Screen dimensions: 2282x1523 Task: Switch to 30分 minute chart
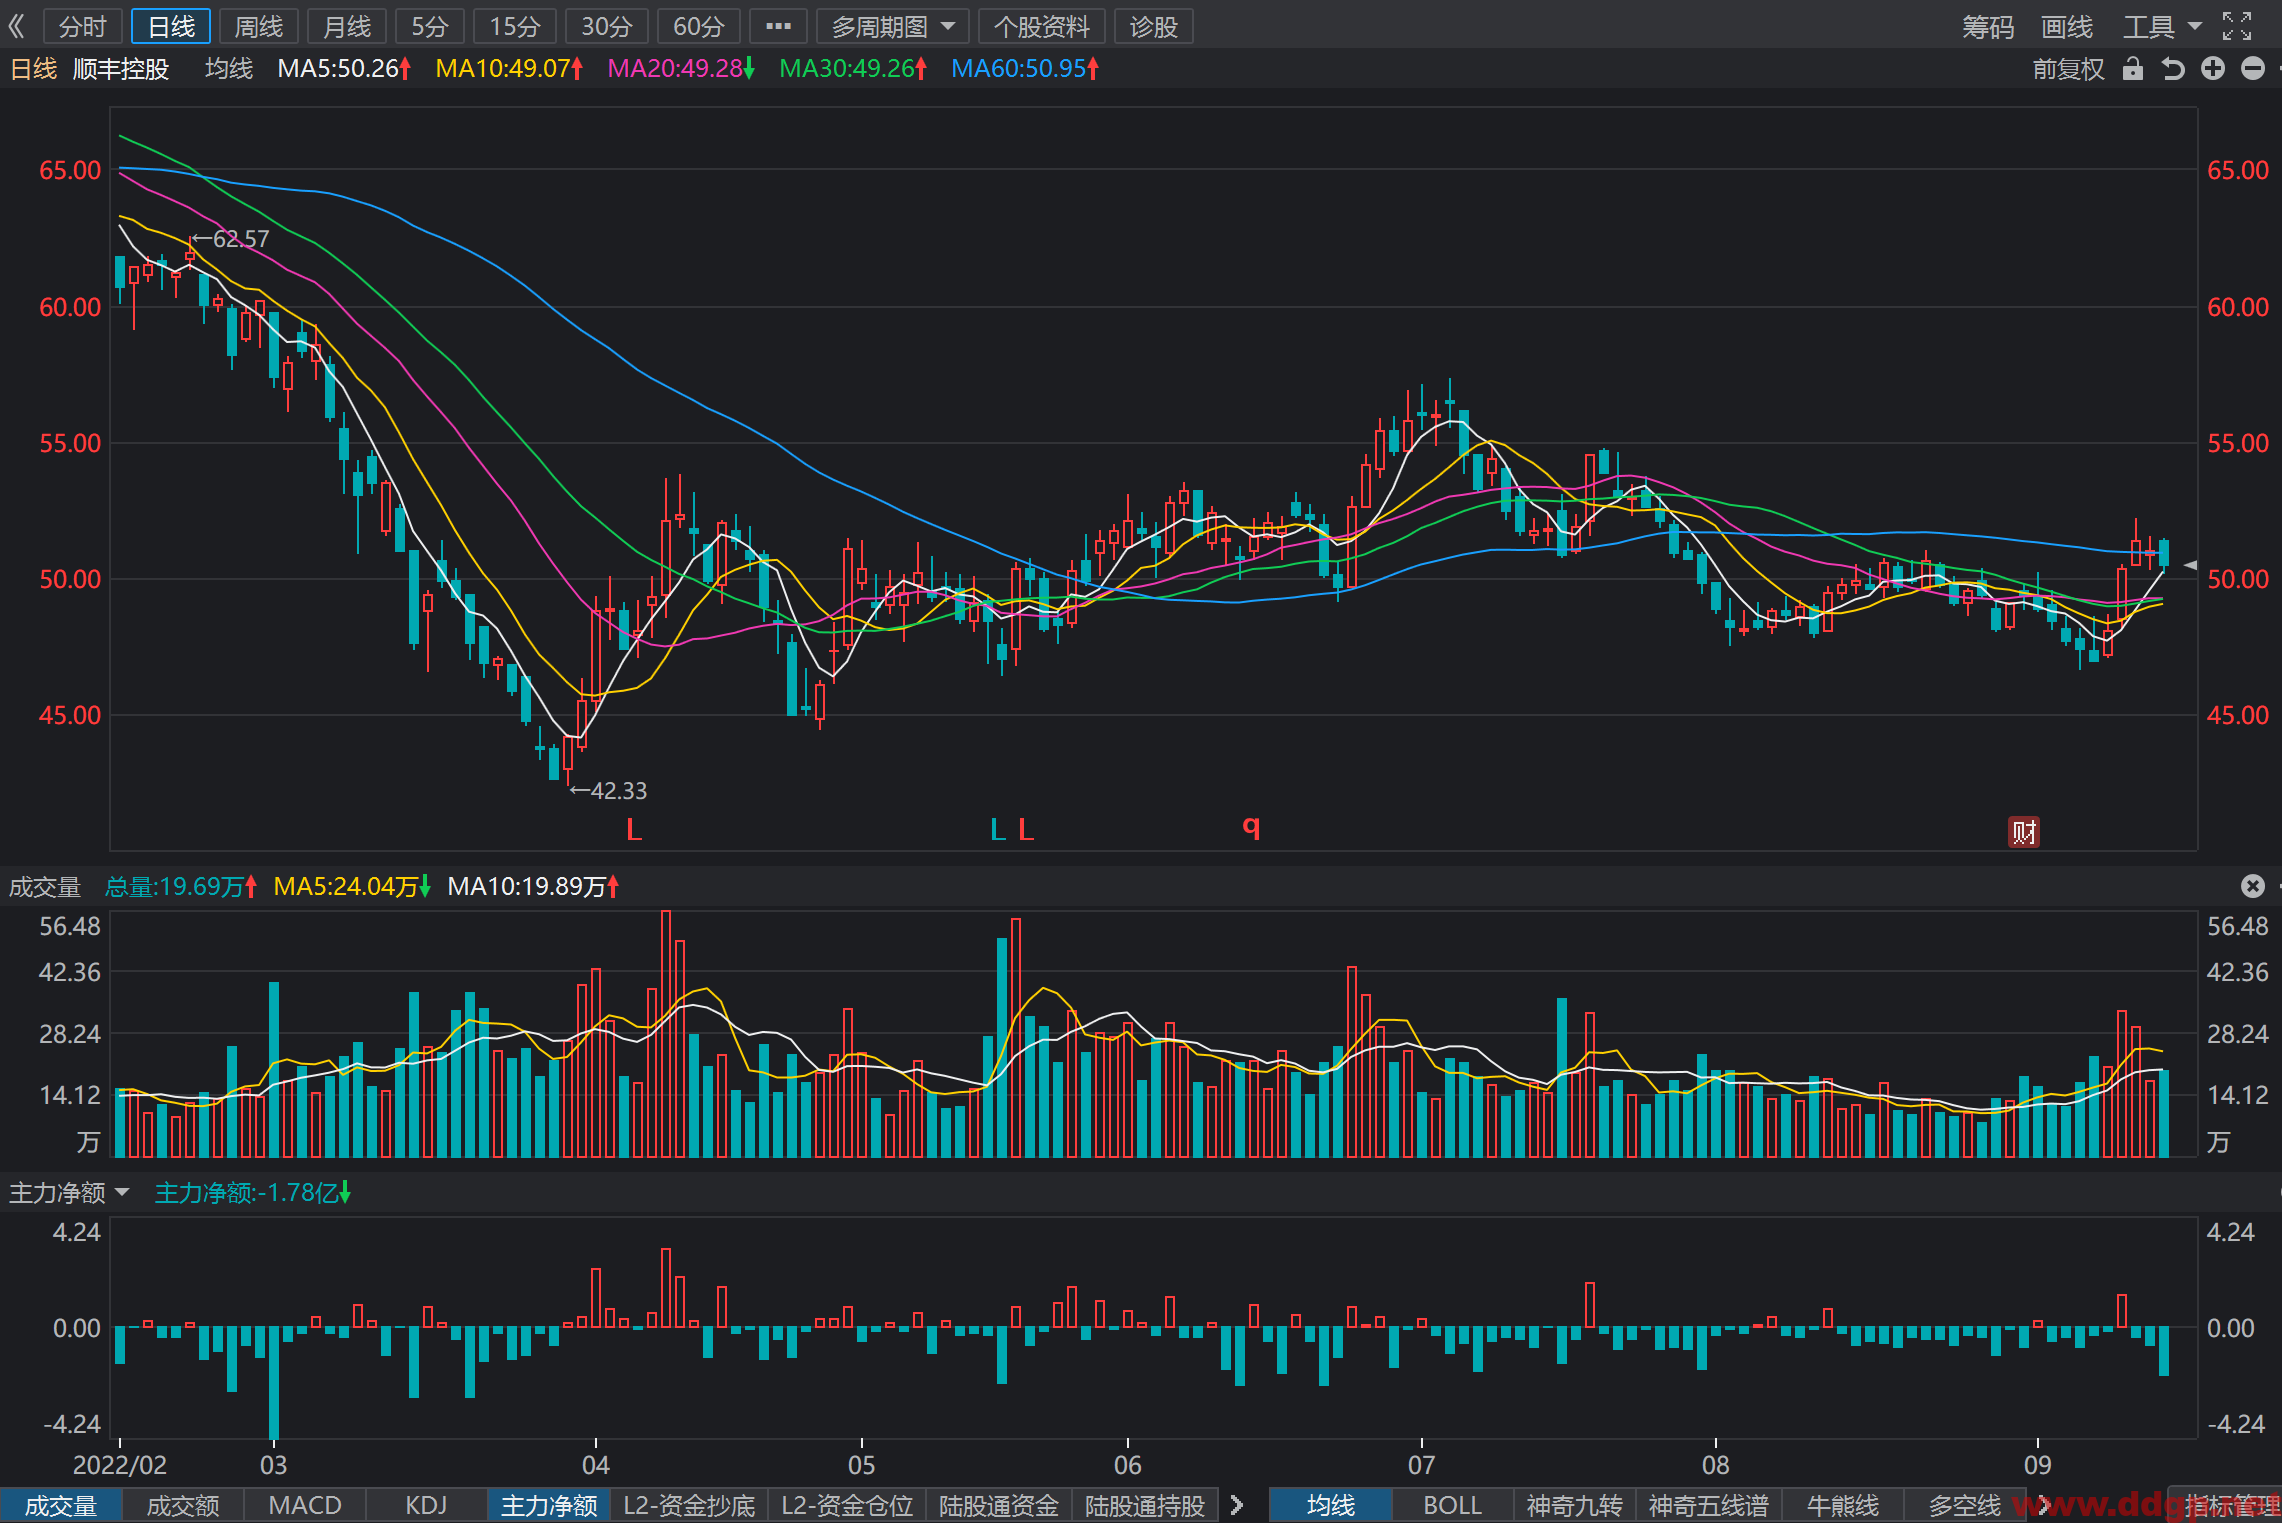(607, 26)
